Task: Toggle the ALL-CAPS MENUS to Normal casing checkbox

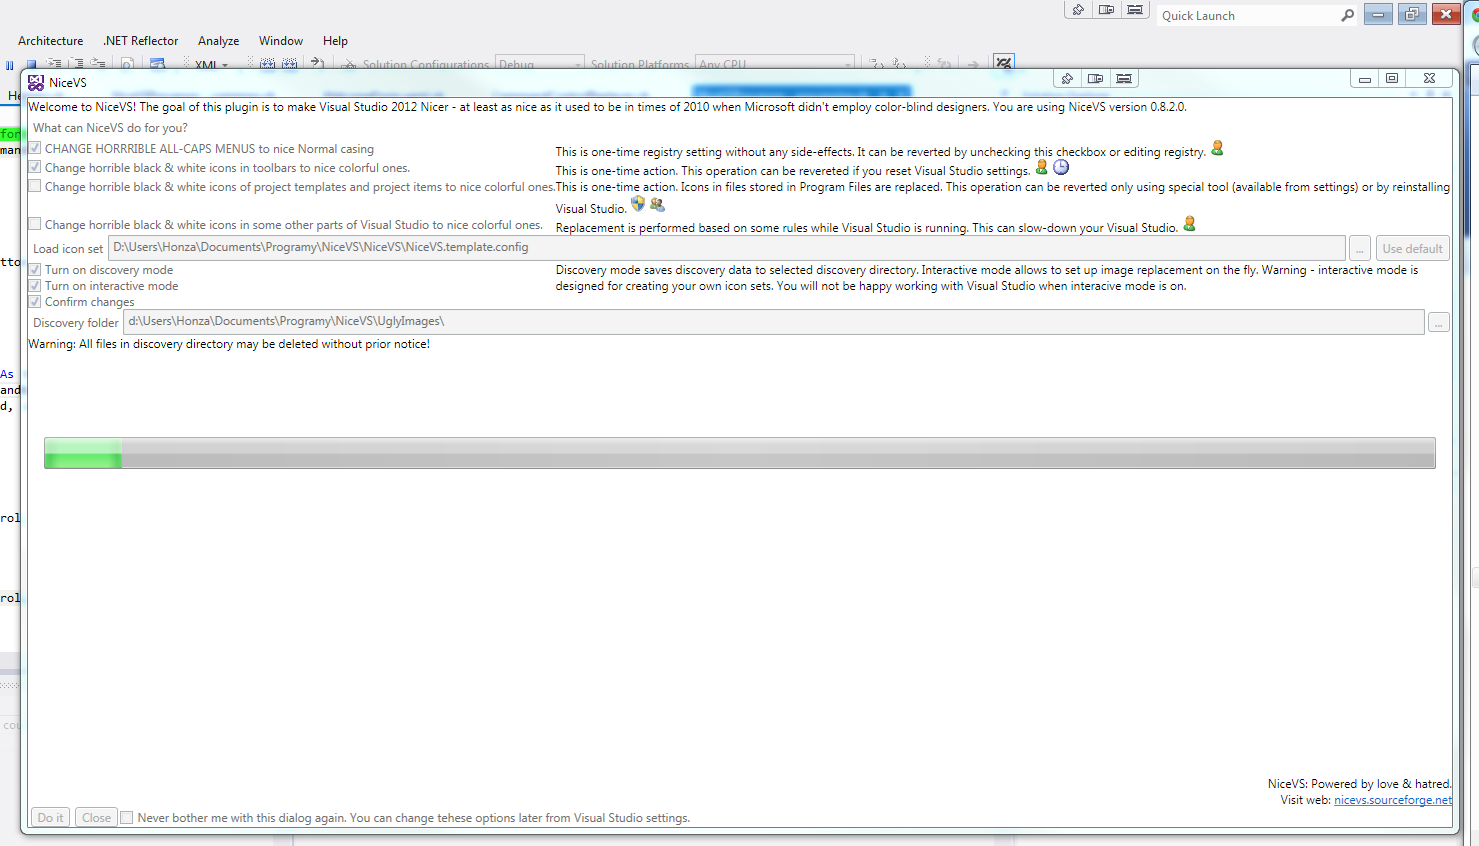Action: [x=35, y=148]
